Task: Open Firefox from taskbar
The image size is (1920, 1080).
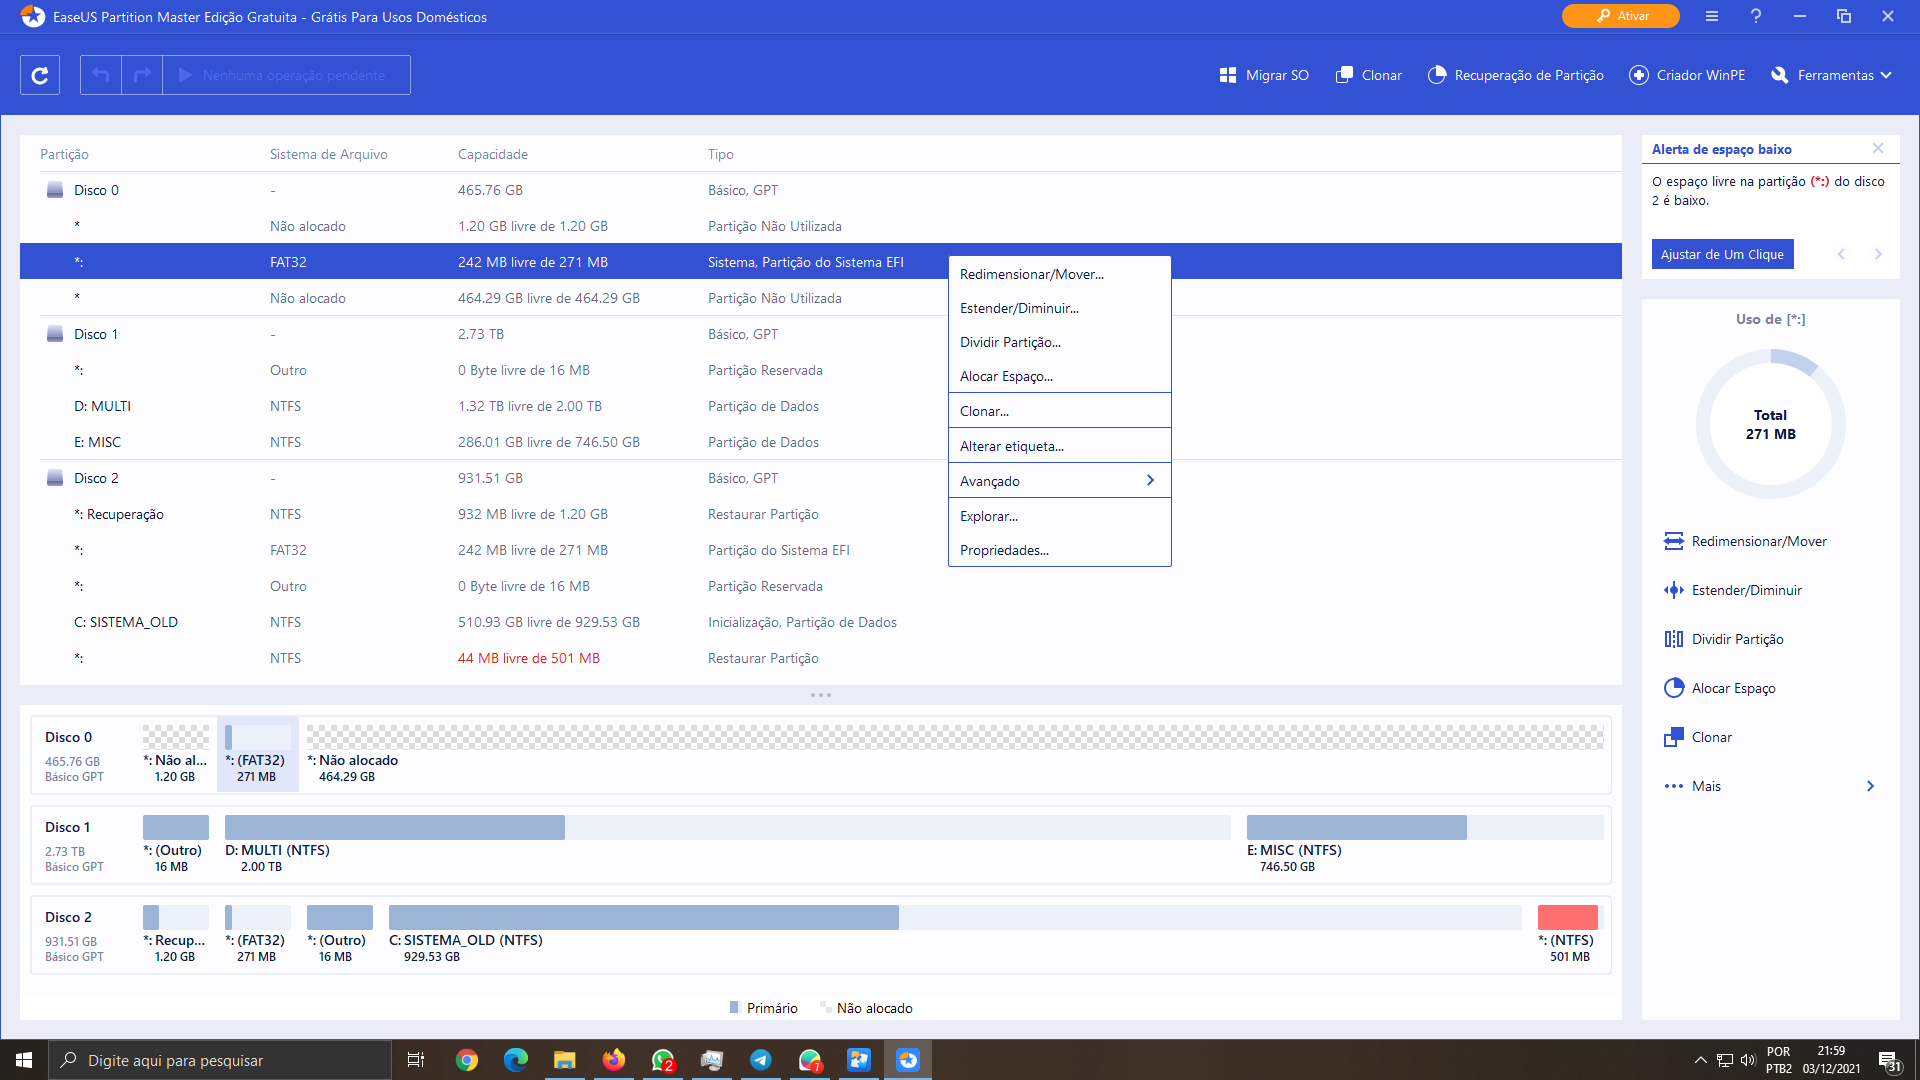Action: [614, 1060]
